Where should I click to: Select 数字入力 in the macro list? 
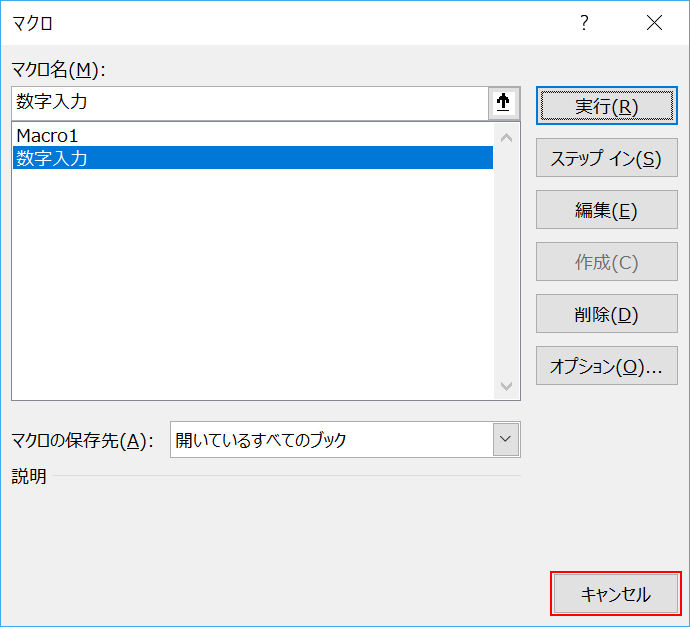253,158
